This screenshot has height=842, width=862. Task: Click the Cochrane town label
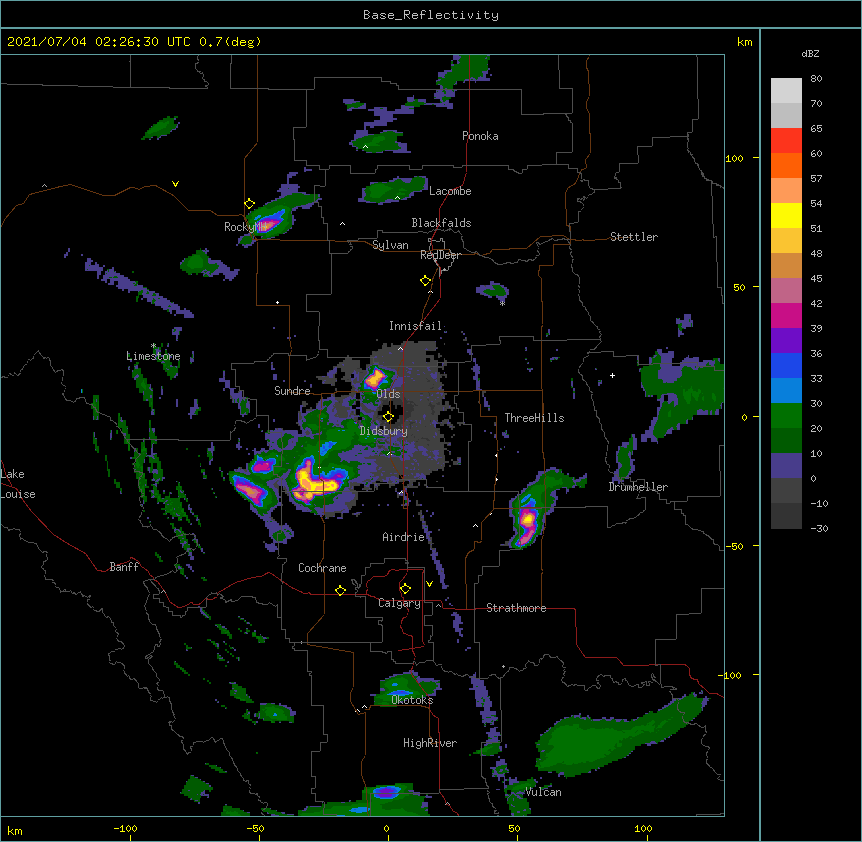coord(322,568)
